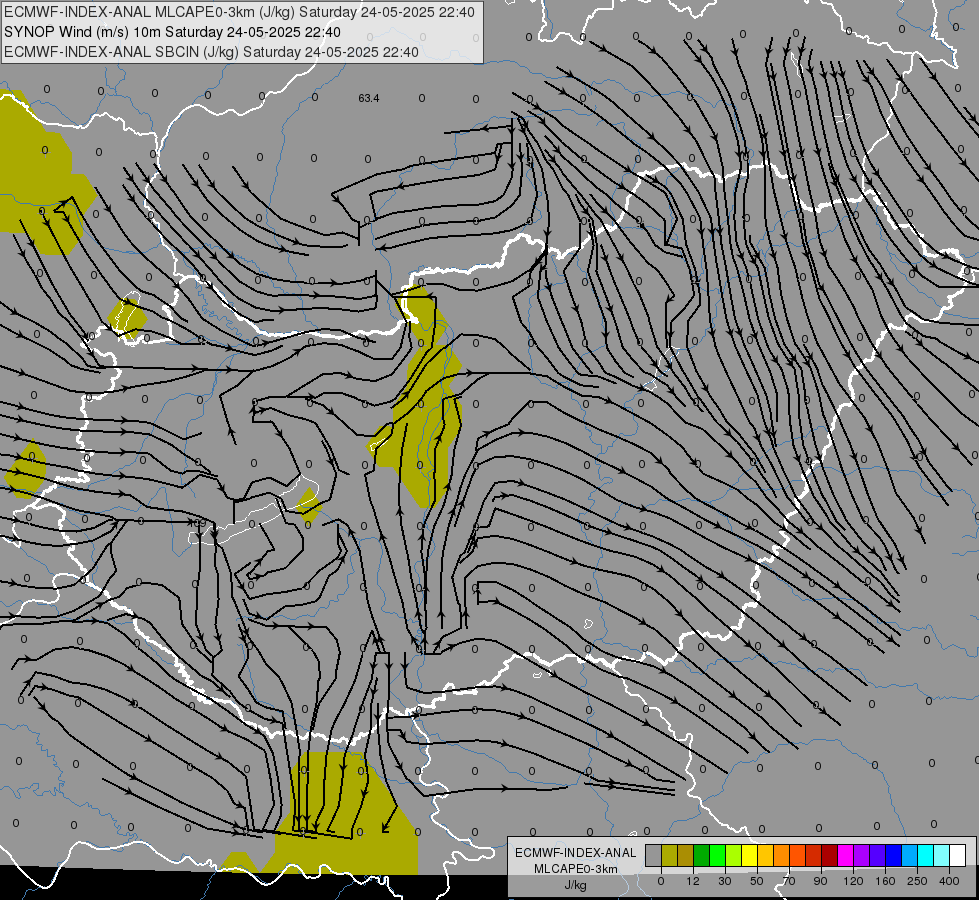Viewport: 979px width, 900px height.
Task: Click the 160 tick label on legend
Action: (x=885, y=881)
